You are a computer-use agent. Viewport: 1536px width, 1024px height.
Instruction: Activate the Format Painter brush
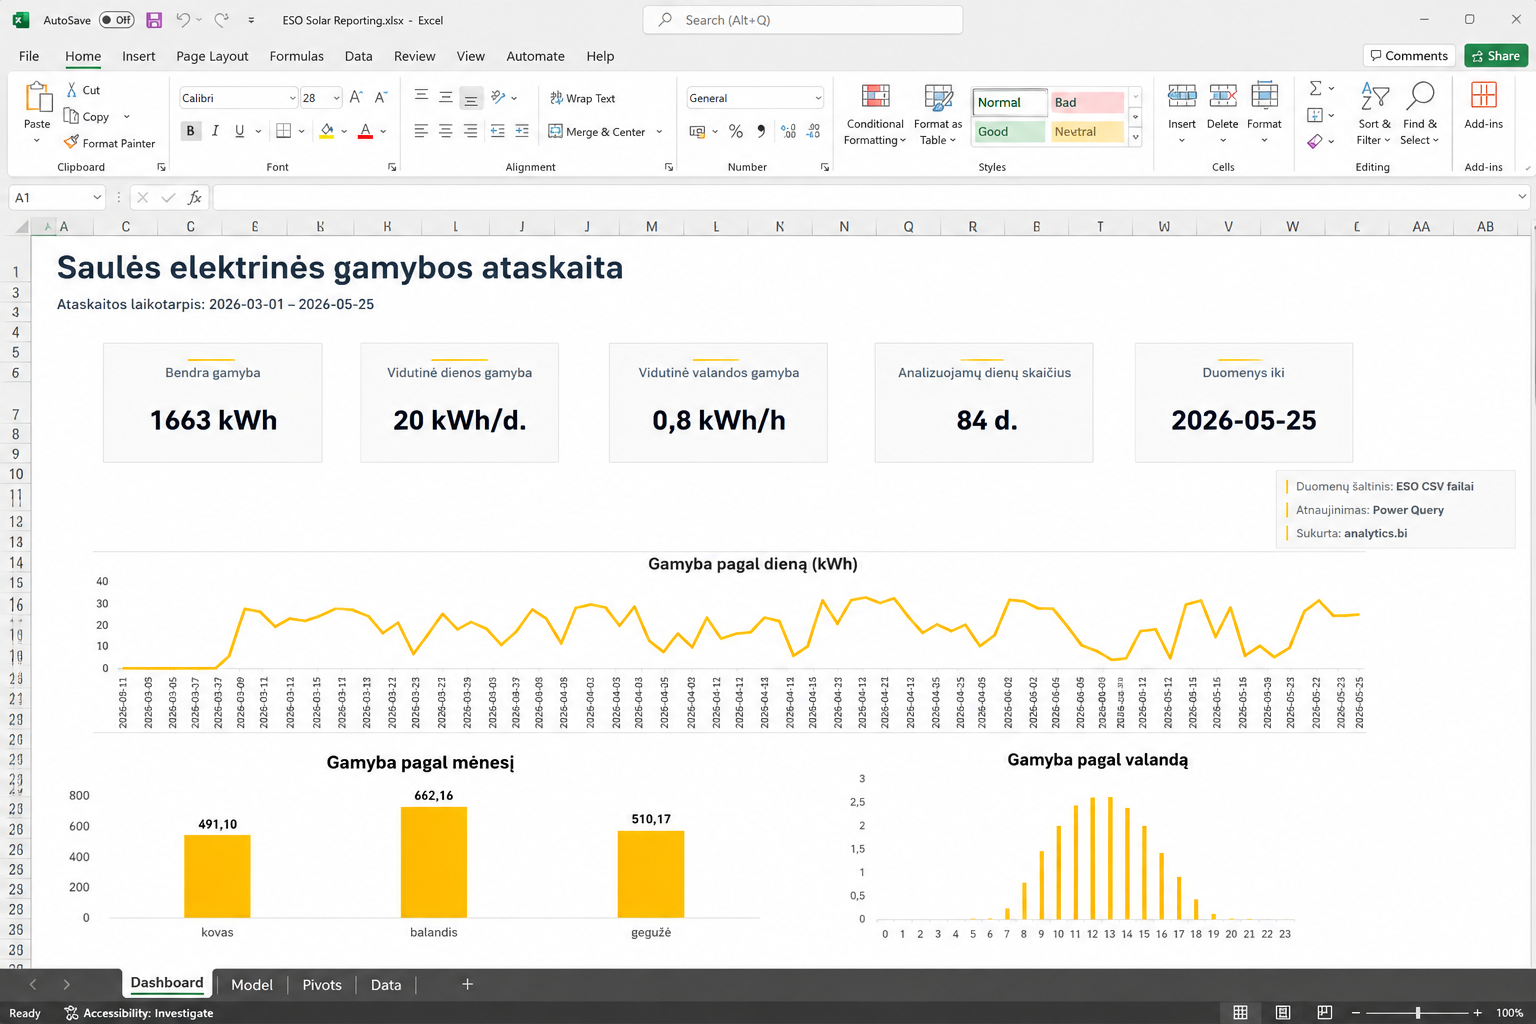(x=71, y=143)
